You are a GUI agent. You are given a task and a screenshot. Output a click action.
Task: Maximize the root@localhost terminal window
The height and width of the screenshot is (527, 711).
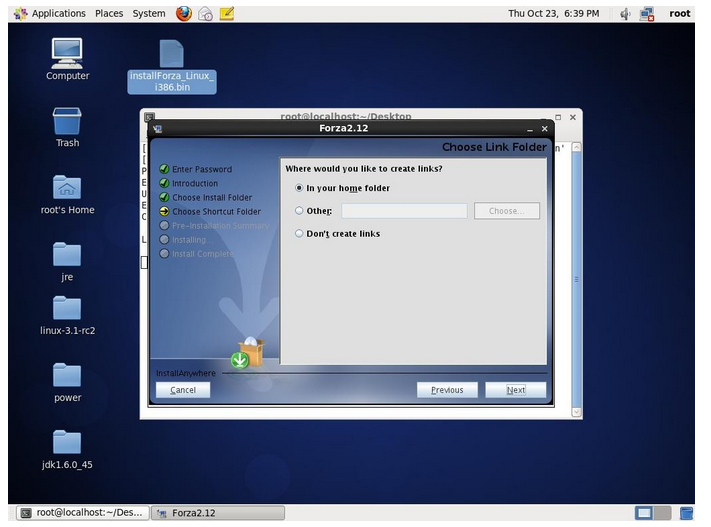(558, 117)
